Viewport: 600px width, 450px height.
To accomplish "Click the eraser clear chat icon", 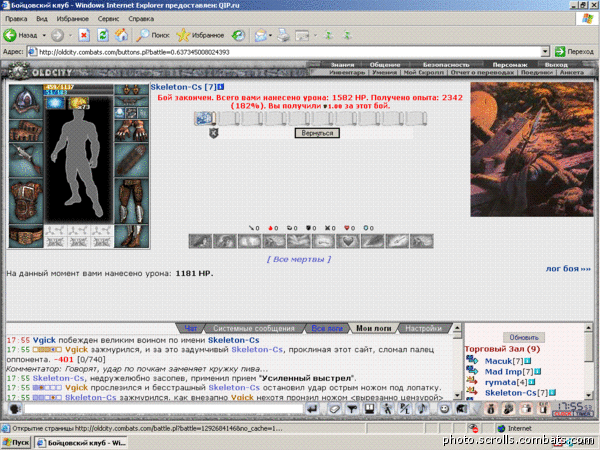I will pos(334,409).
